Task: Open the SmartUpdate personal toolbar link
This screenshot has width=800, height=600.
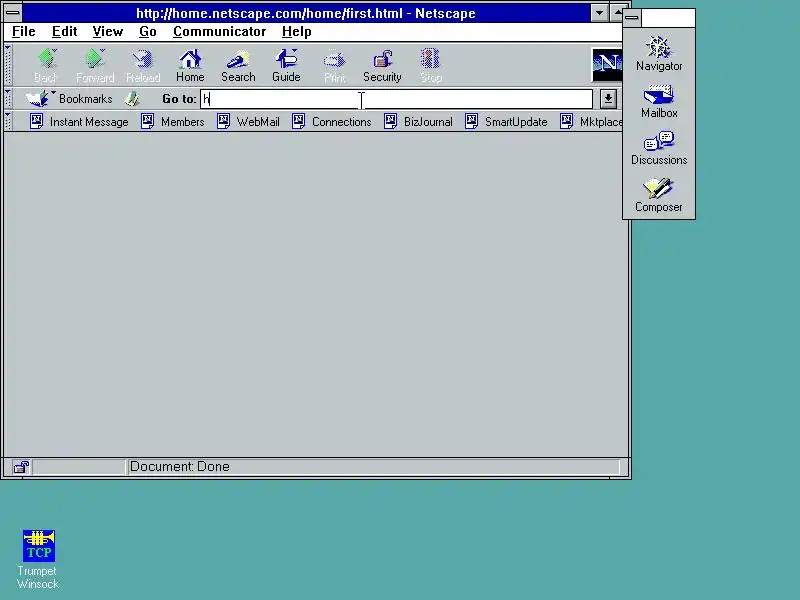Action: point(506,121)
